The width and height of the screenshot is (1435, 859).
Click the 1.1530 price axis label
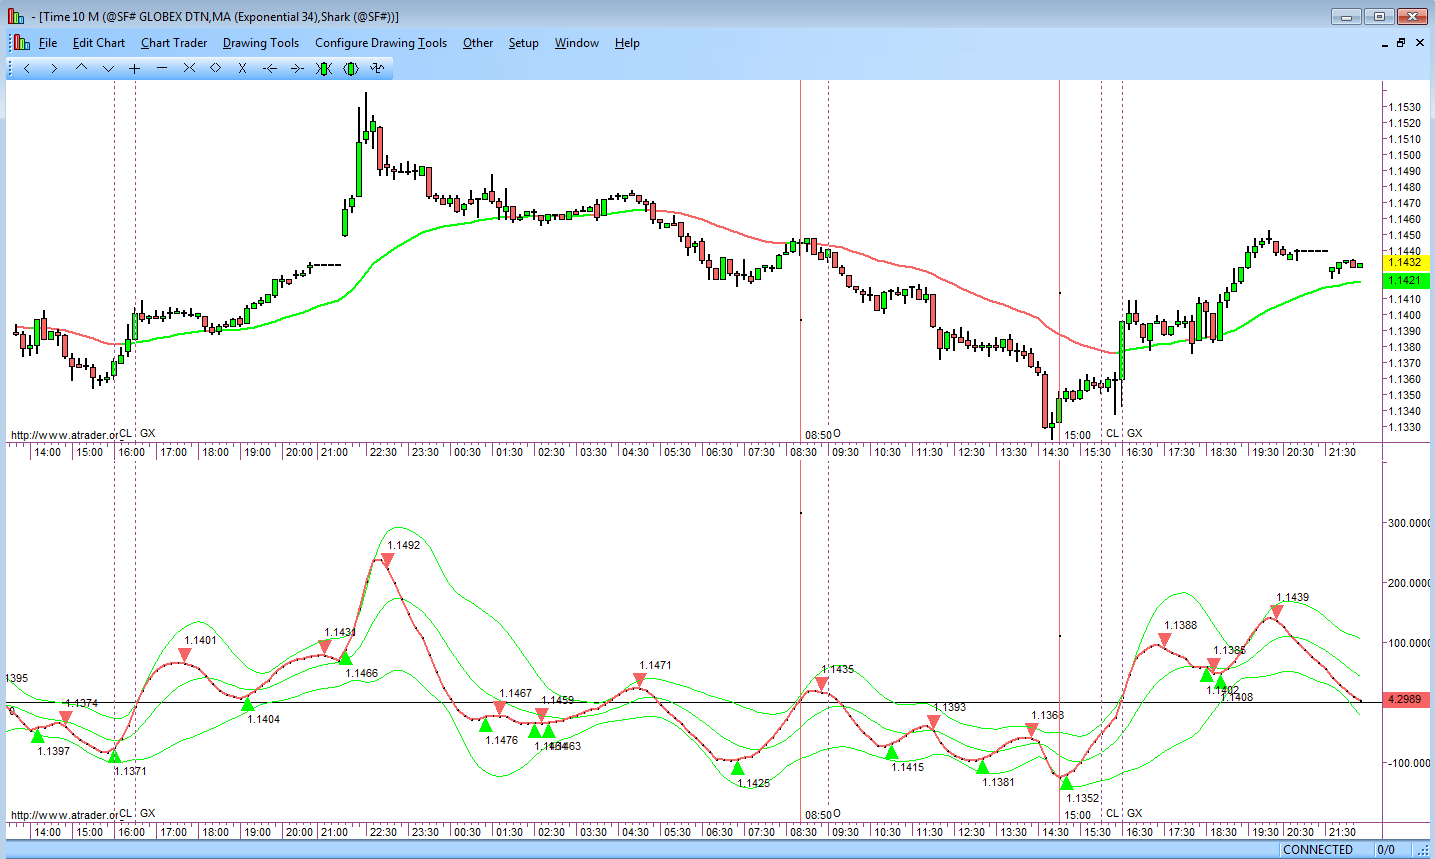(x=1405, y=107)
